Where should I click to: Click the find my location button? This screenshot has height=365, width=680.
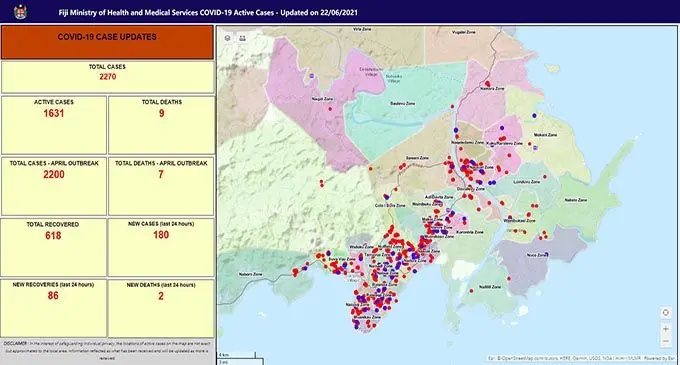click(x=666, y=313)
